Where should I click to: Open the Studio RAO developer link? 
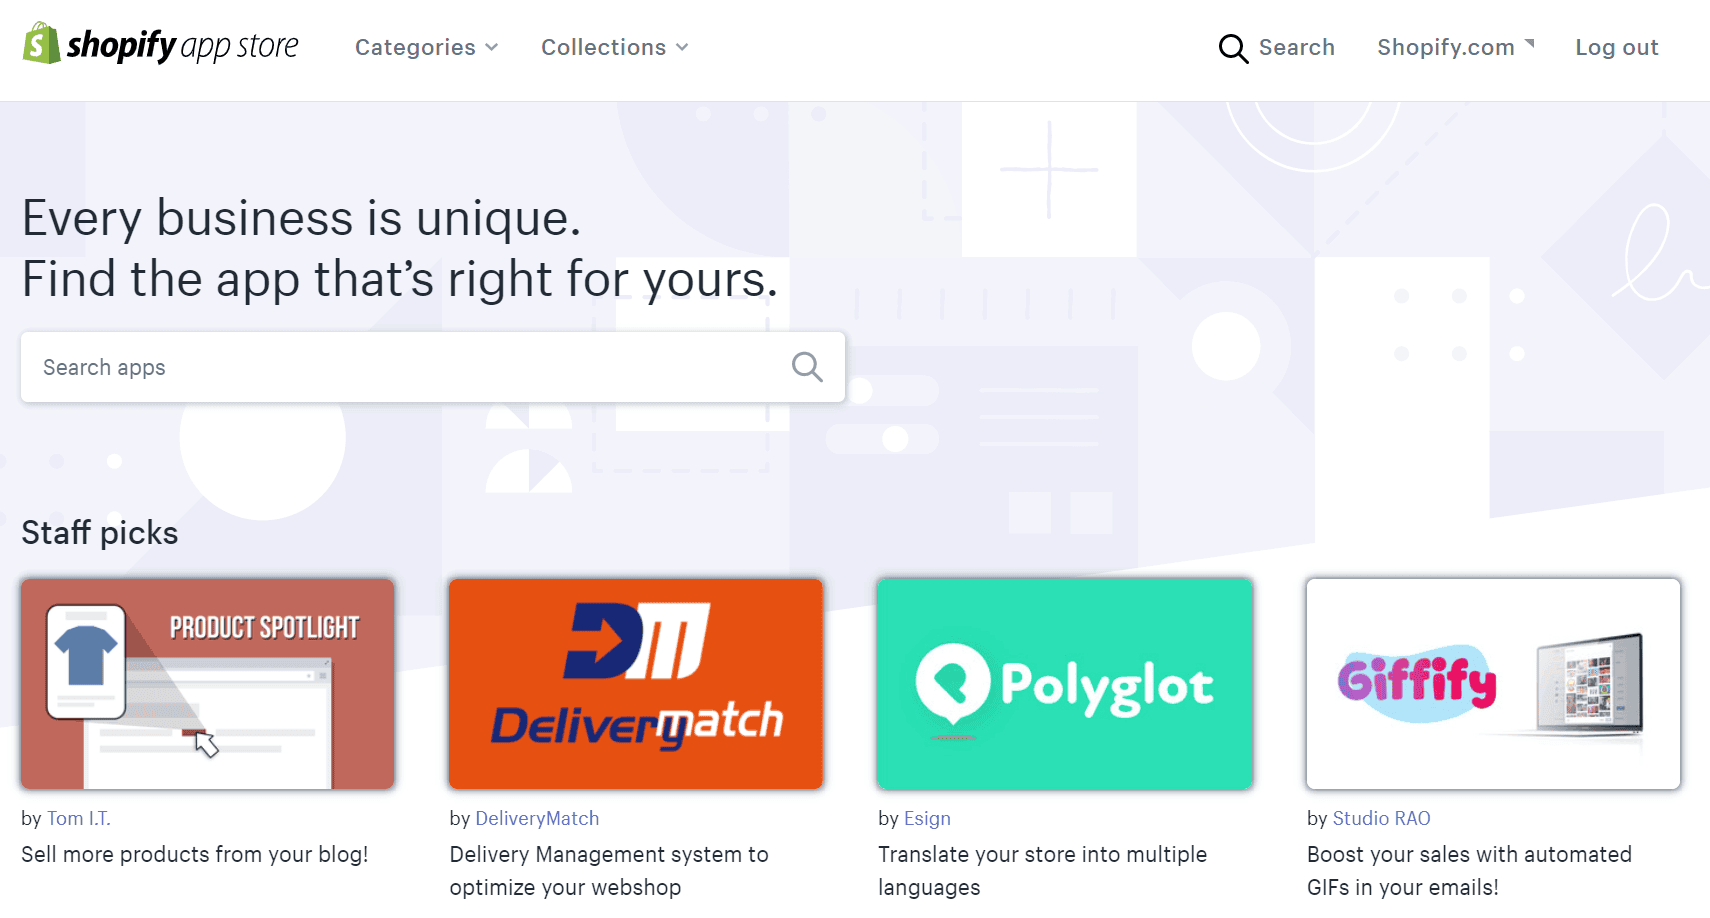(x=1381, y=818)
